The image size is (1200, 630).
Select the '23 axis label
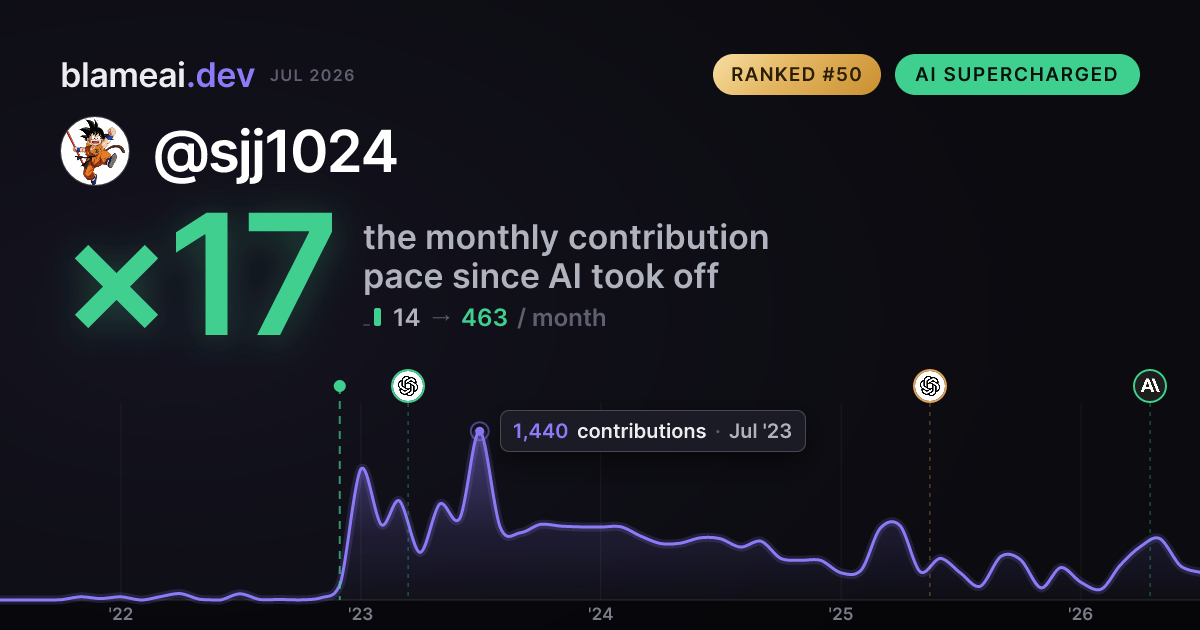(361, 613)
